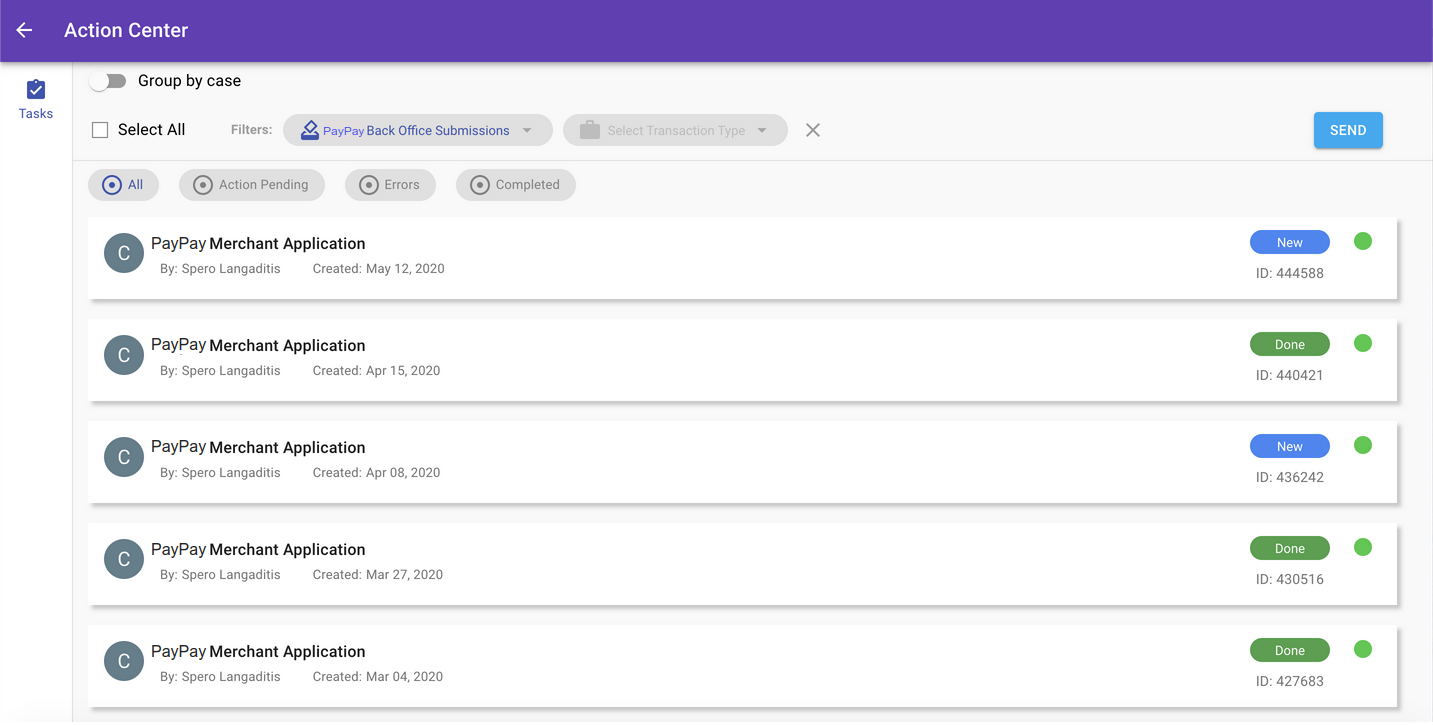Click the SEND button
The height and width of the screenshot is (725, 1433).
(x=1348, y=130)
